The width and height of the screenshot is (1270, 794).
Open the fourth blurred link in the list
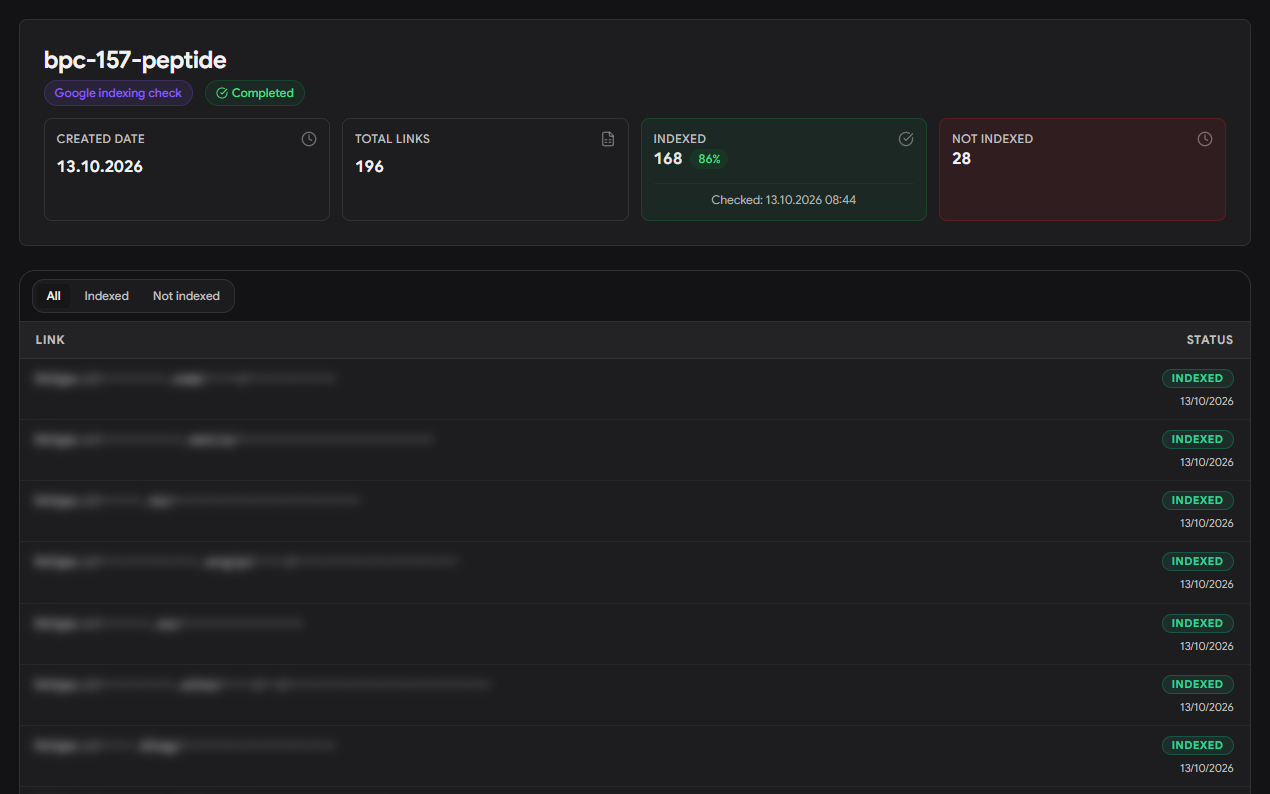(x=246, y=562)
